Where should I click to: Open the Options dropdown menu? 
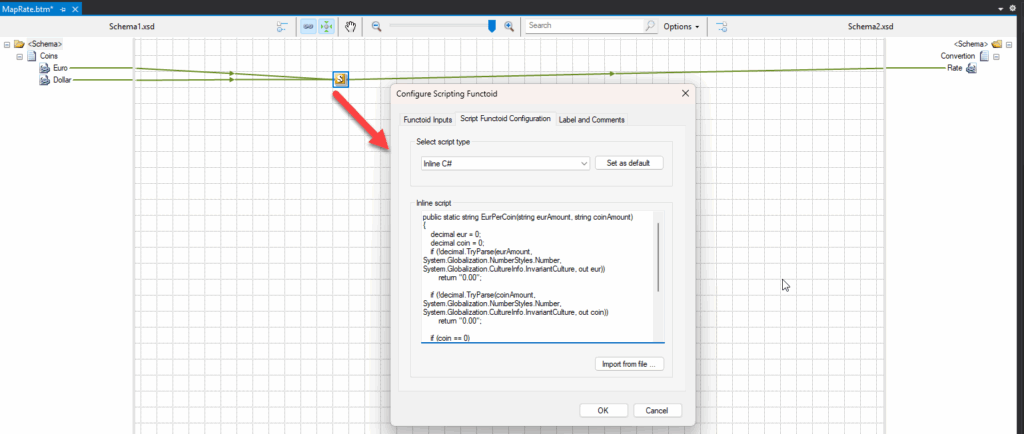pyautogui.click(x=681, y=26)
